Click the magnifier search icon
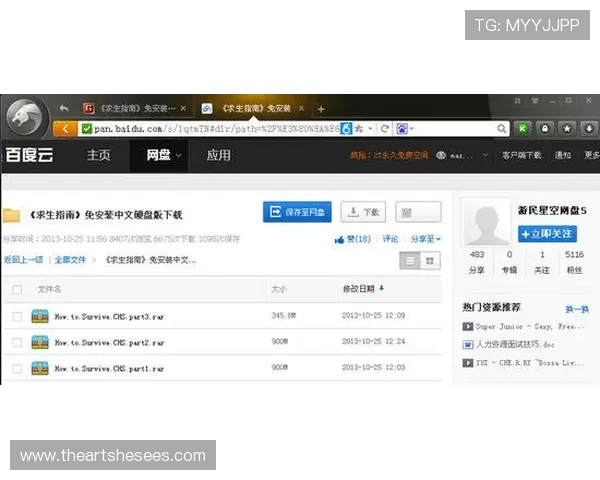 click(x=501, y=129)
